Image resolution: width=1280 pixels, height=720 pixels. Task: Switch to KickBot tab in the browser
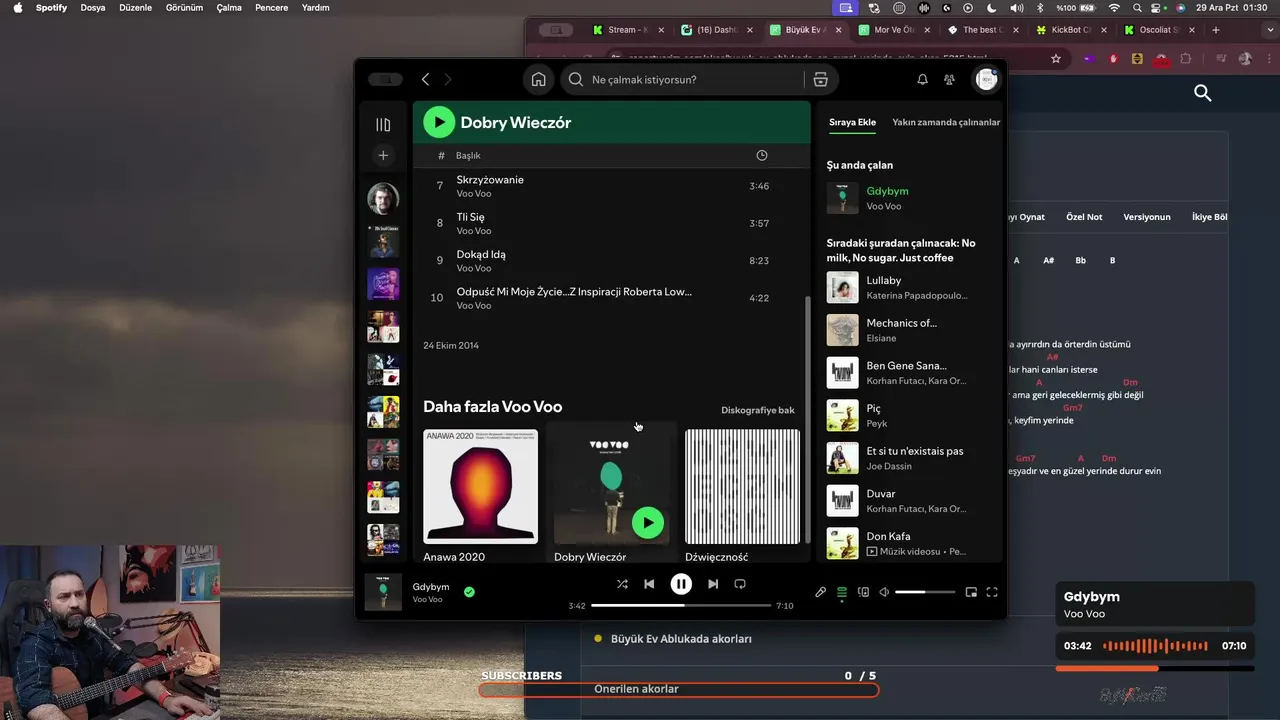click(1070, 30)
